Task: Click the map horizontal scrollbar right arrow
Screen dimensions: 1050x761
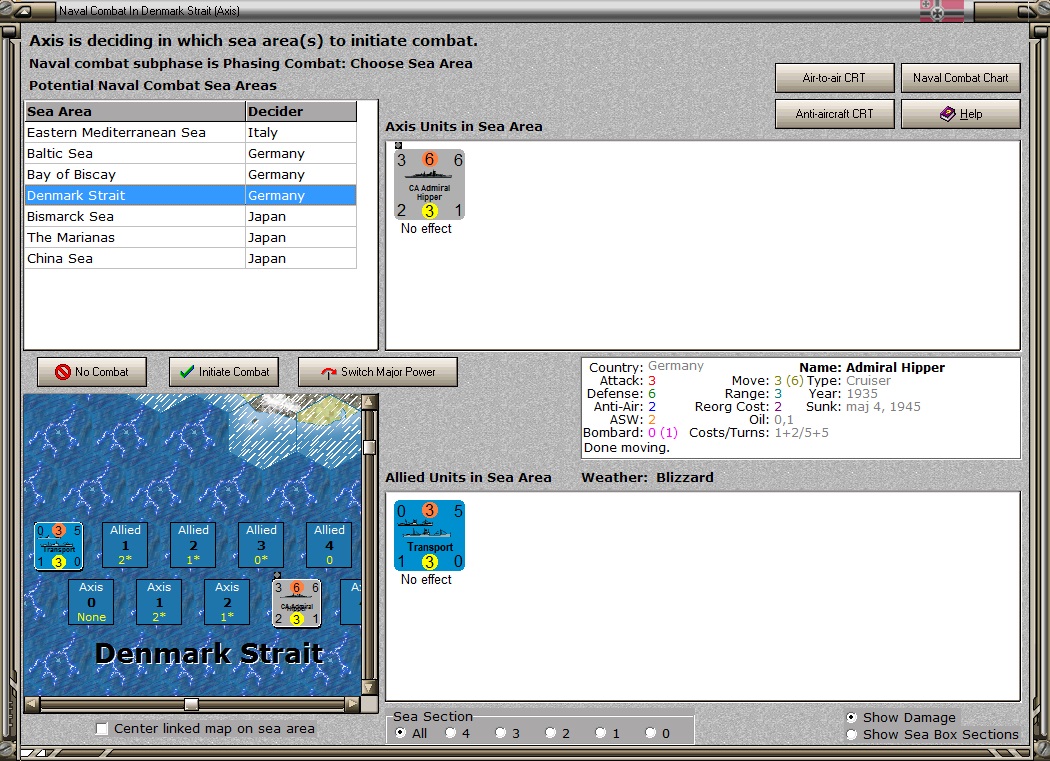Action: pos(352,704)
